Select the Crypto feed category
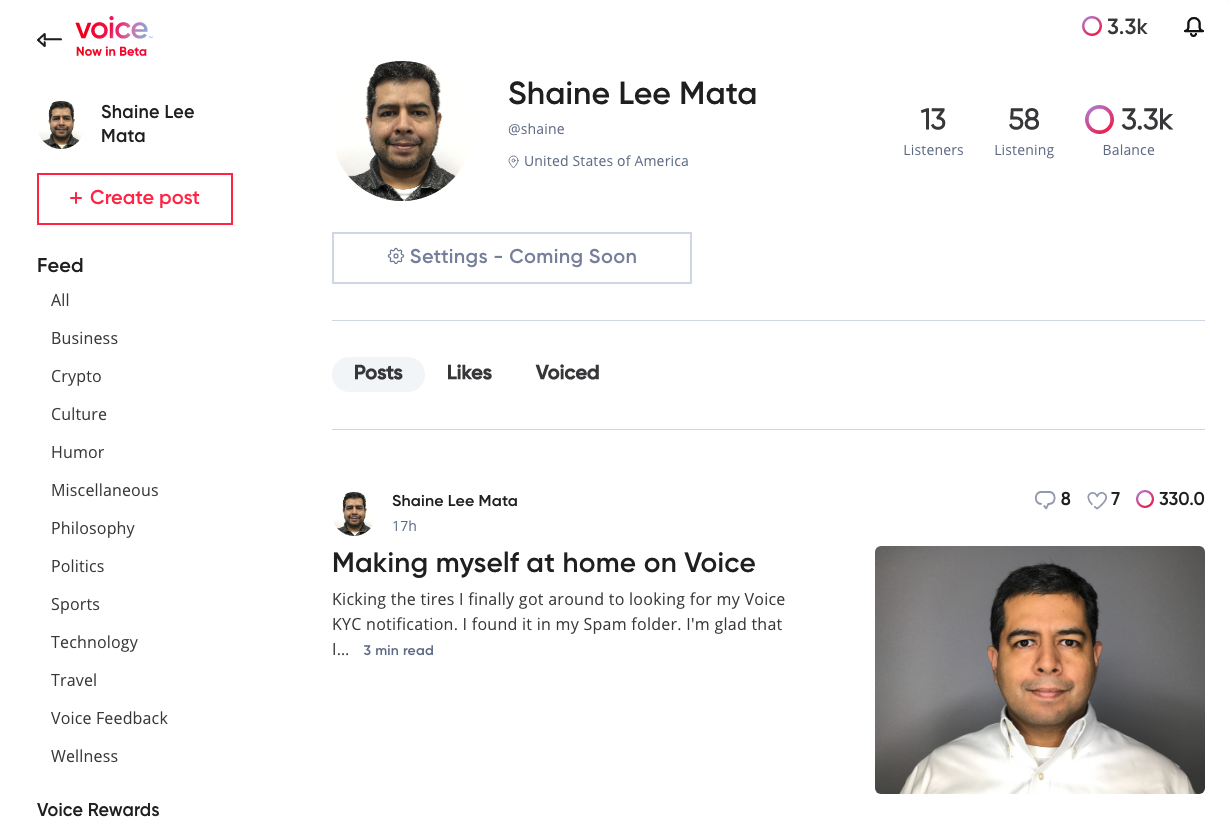Viewport: 1230px width, 837px height. (x=76, y=376)
